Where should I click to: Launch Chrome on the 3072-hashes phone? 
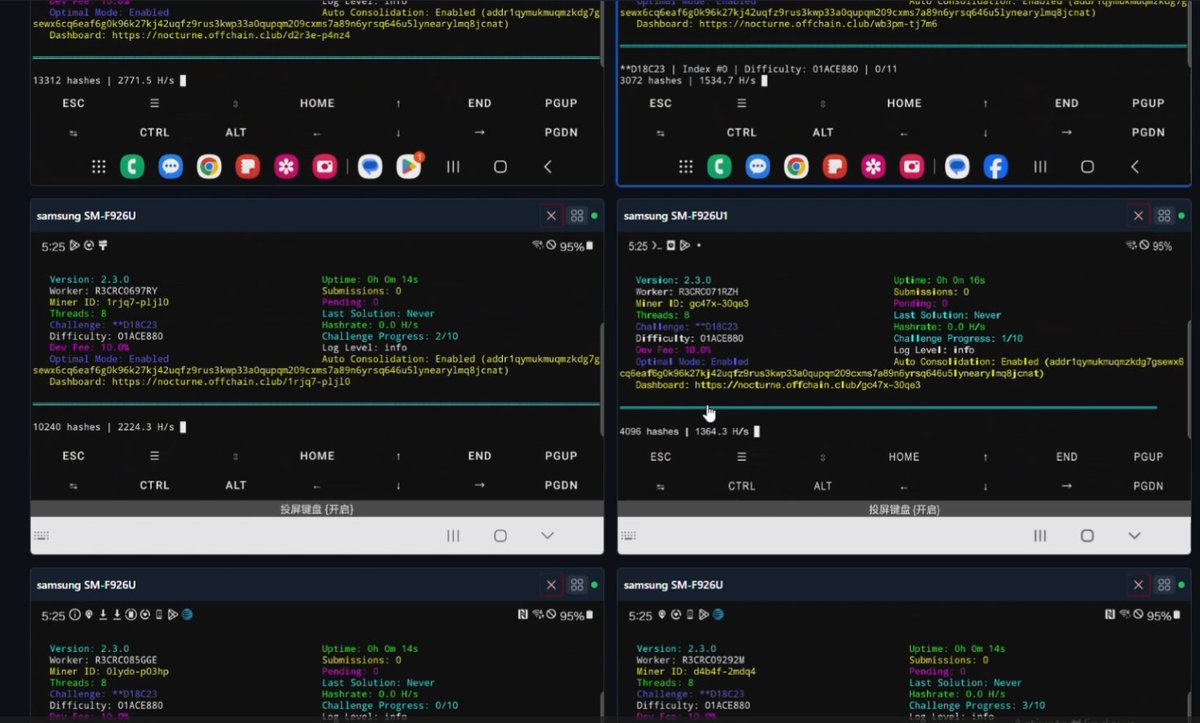coord(796,167)
